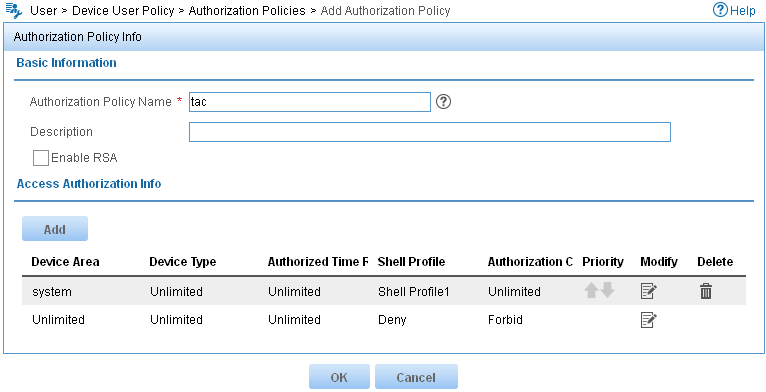Viewport: 766px width, 392px height.
Task: Open the User breadcrumb link
Action: 44,11
